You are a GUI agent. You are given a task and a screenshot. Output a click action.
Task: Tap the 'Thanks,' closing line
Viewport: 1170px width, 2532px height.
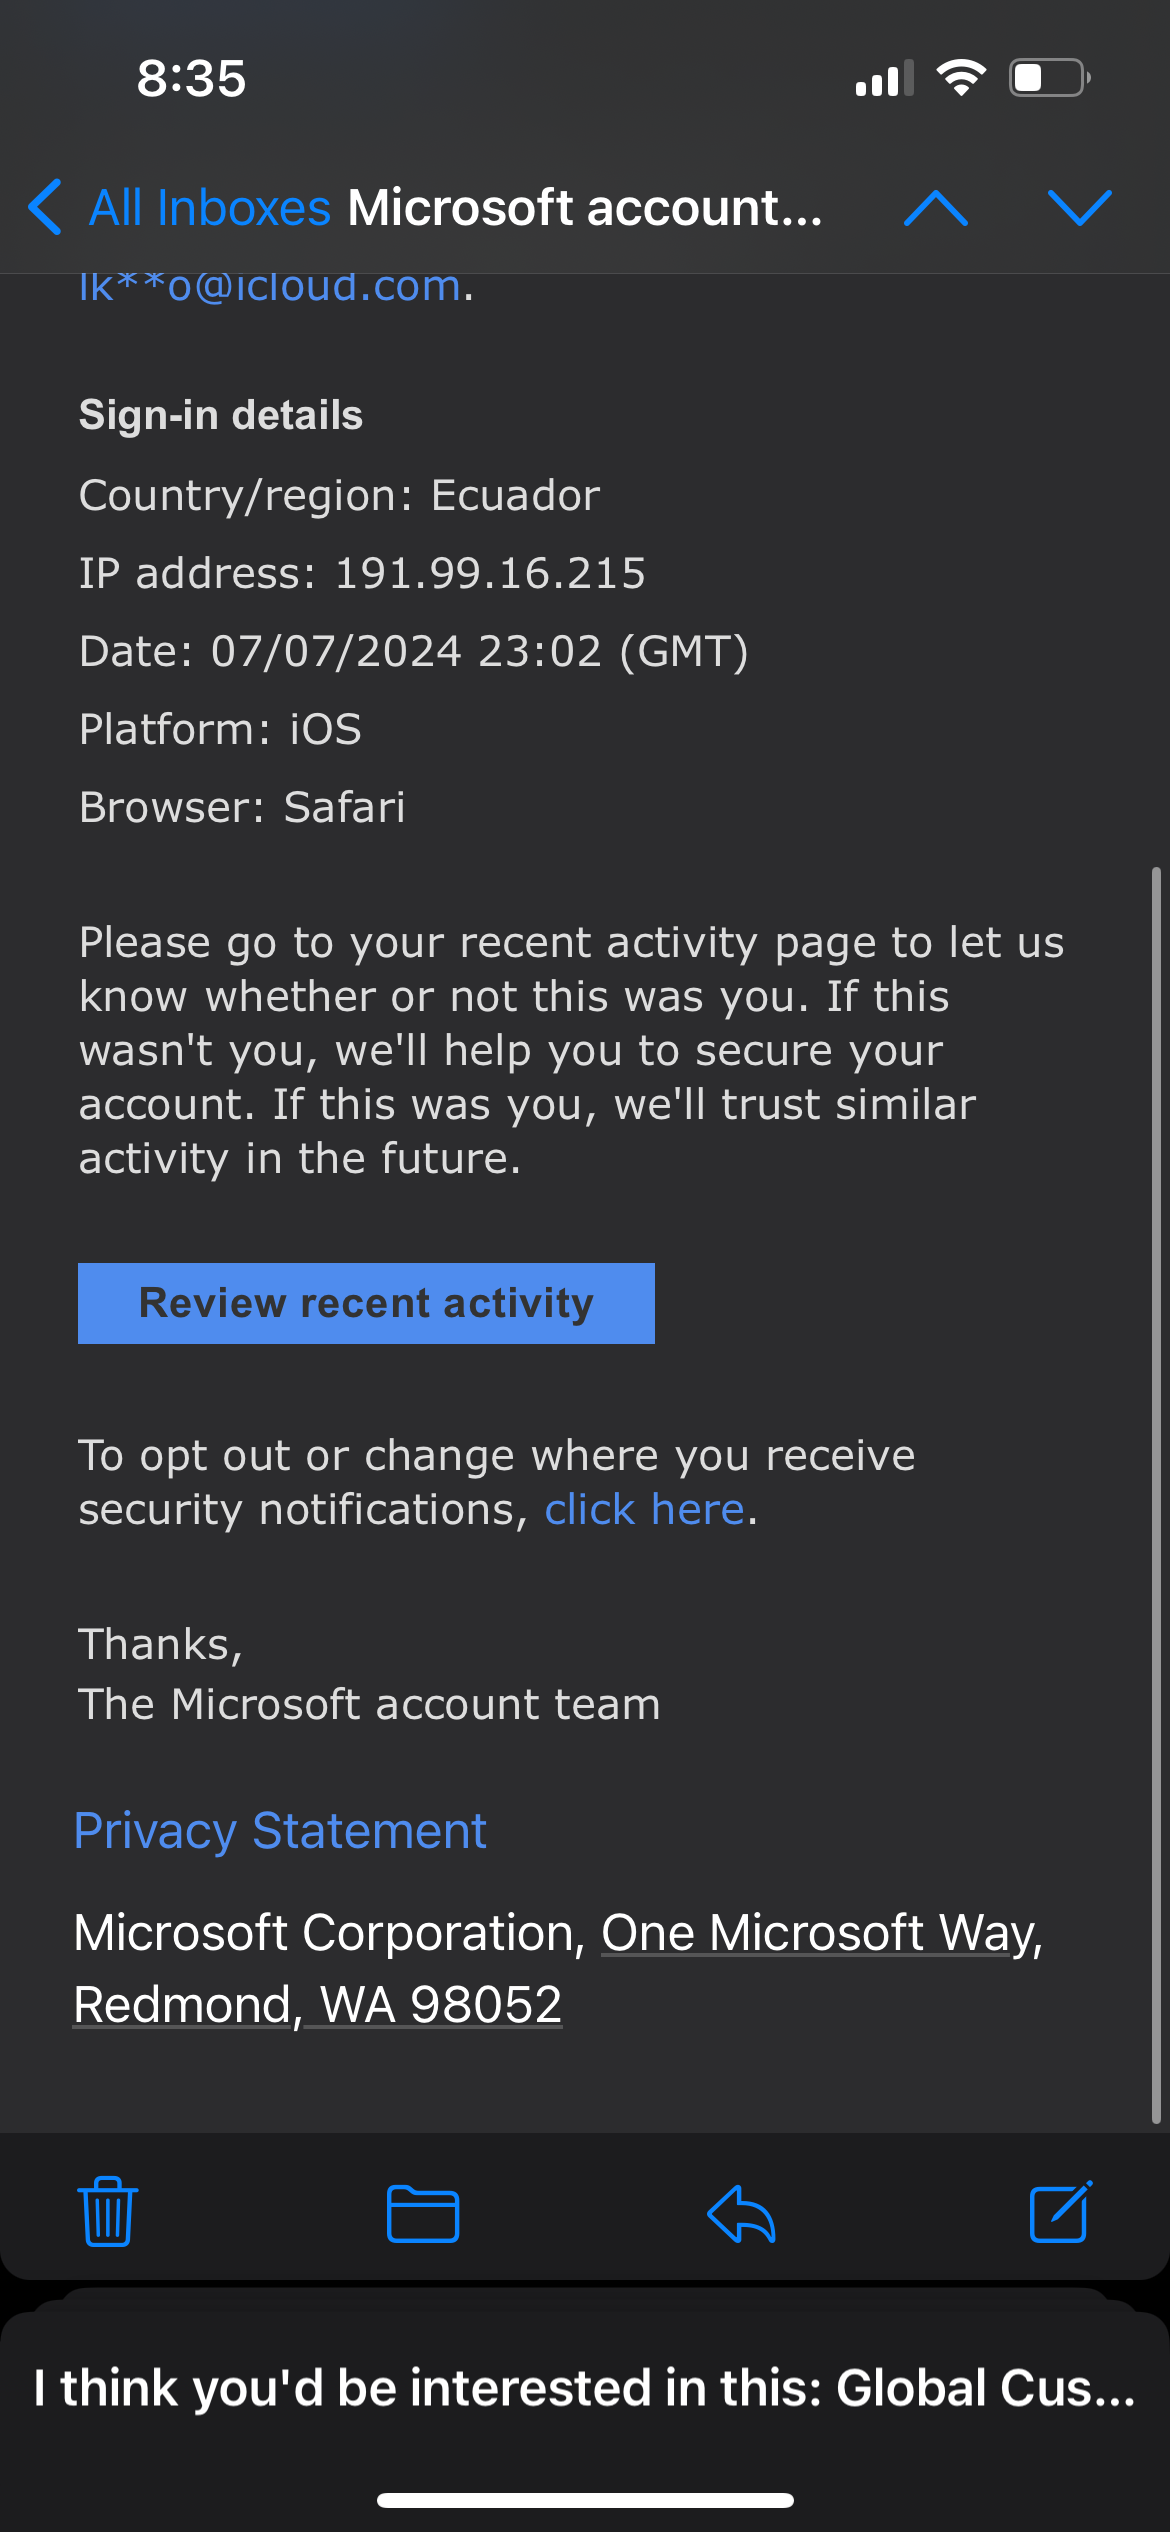pyautogui.click(x=160, y=1645)
